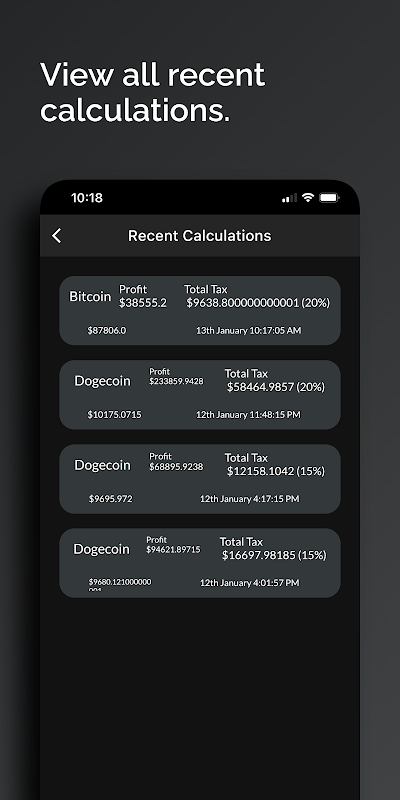Select the Recent Calculations title
Image resolution: width=400 pixels, height=800 pixels.
(199, 236)
